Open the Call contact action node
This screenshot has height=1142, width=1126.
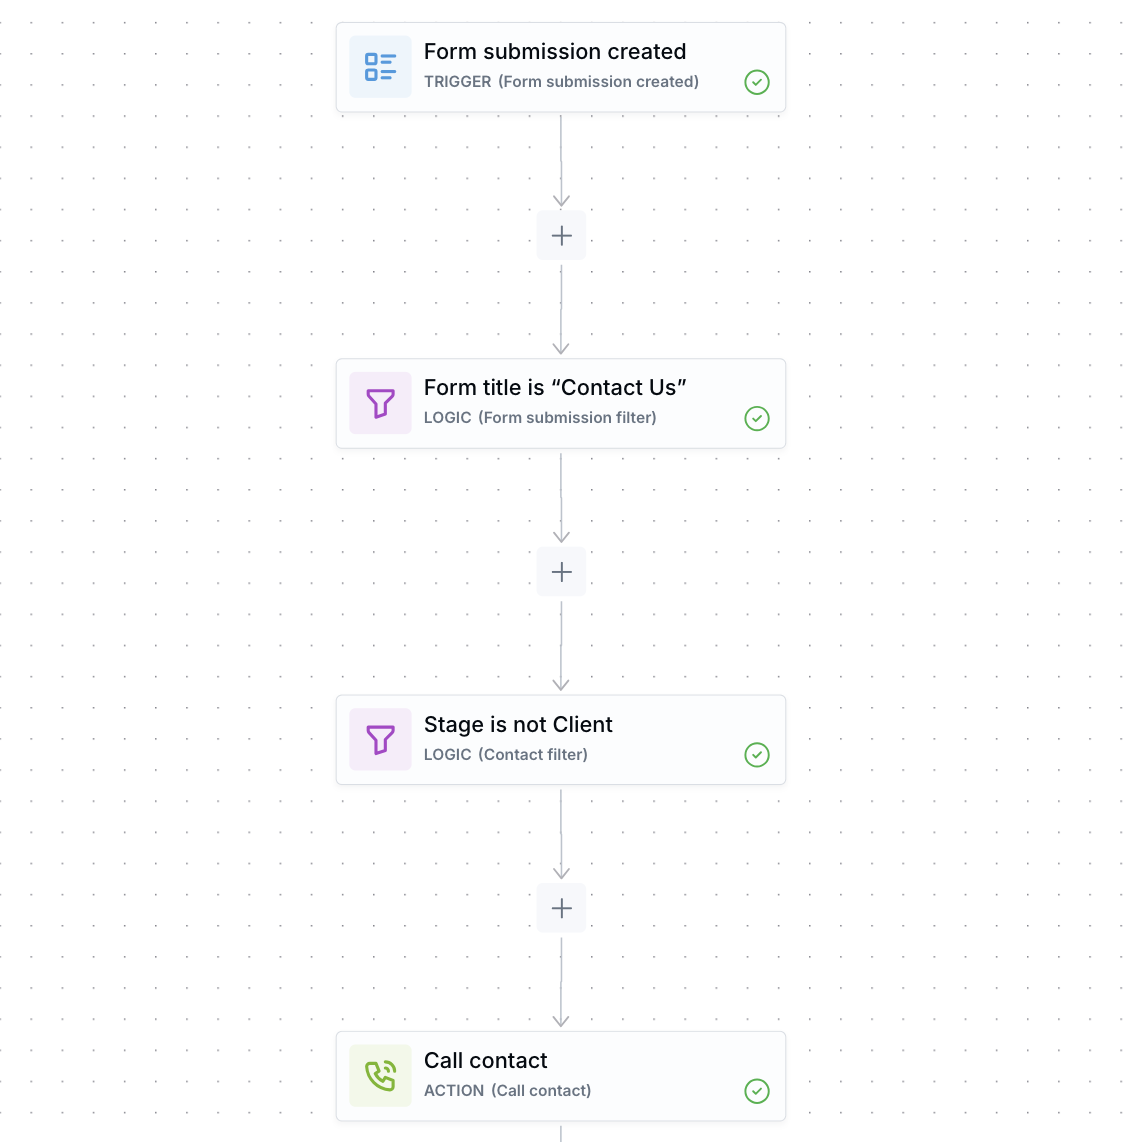[561, 1076]
